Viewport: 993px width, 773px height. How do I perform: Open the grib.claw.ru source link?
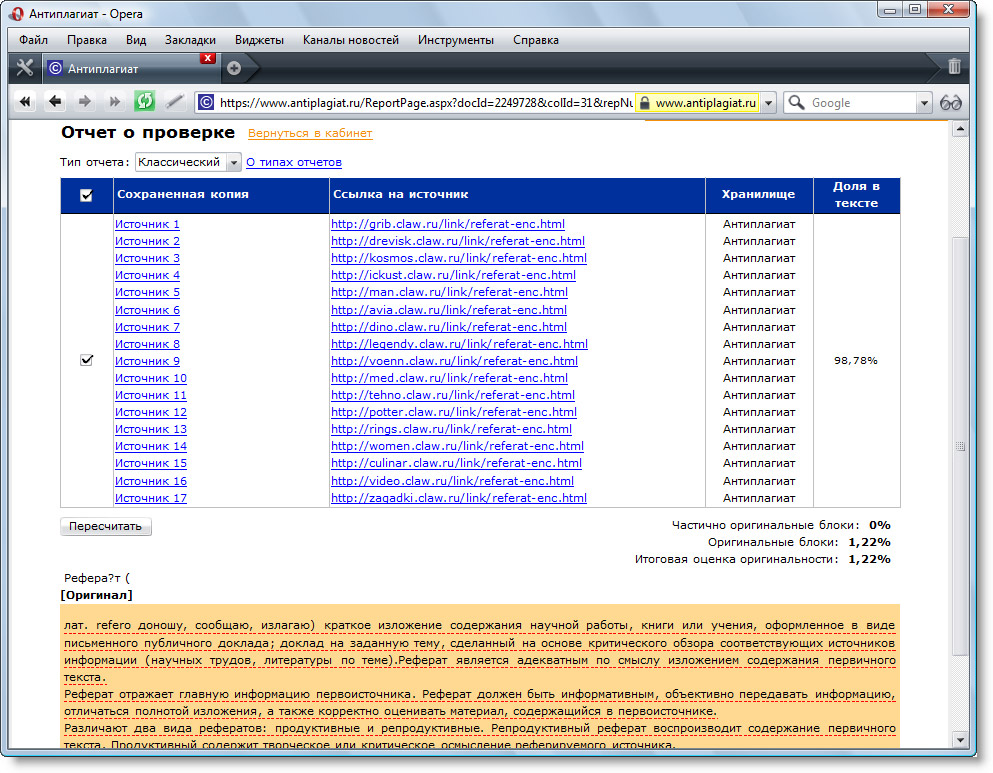click(448, 224)
